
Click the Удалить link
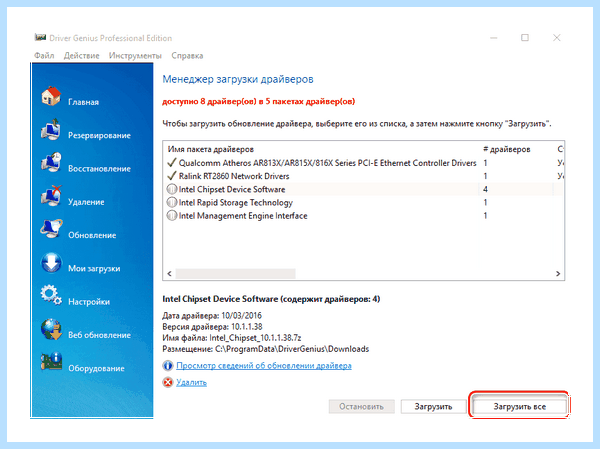pyautogui.click(x=191, y=382)
